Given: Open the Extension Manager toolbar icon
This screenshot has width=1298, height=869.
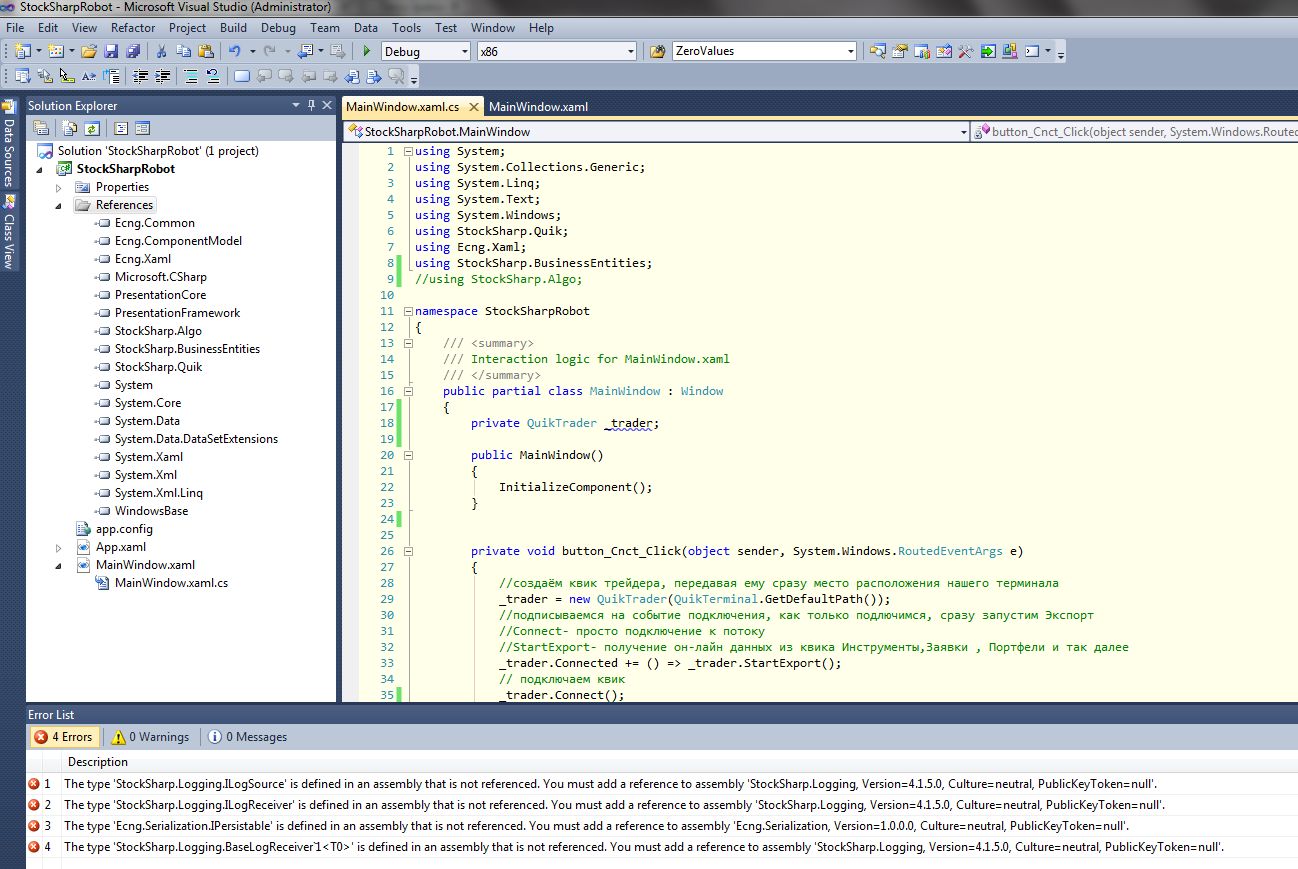Looking at the screenshot, I should point(1009,51).
